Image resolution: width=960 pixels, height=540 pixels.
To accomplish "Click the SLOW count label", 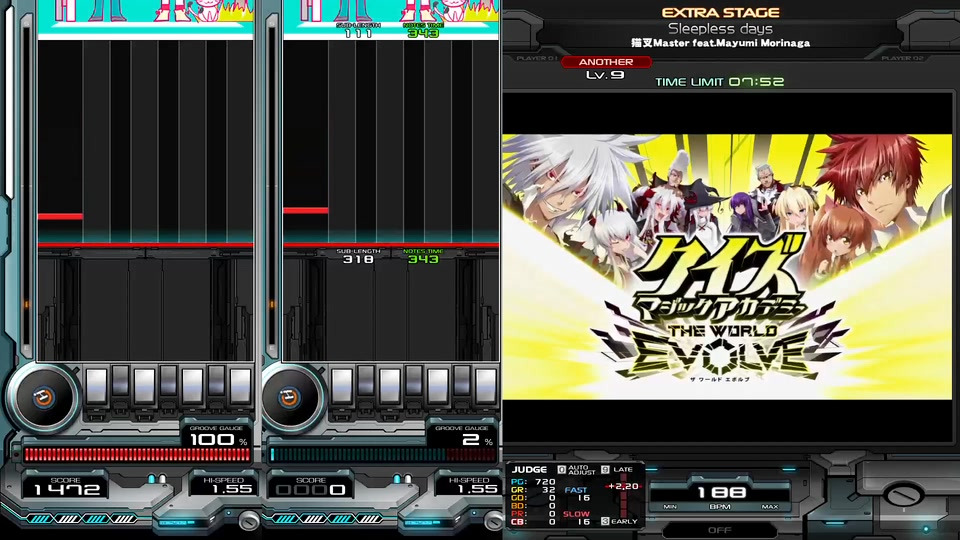I will click(576, 514).
